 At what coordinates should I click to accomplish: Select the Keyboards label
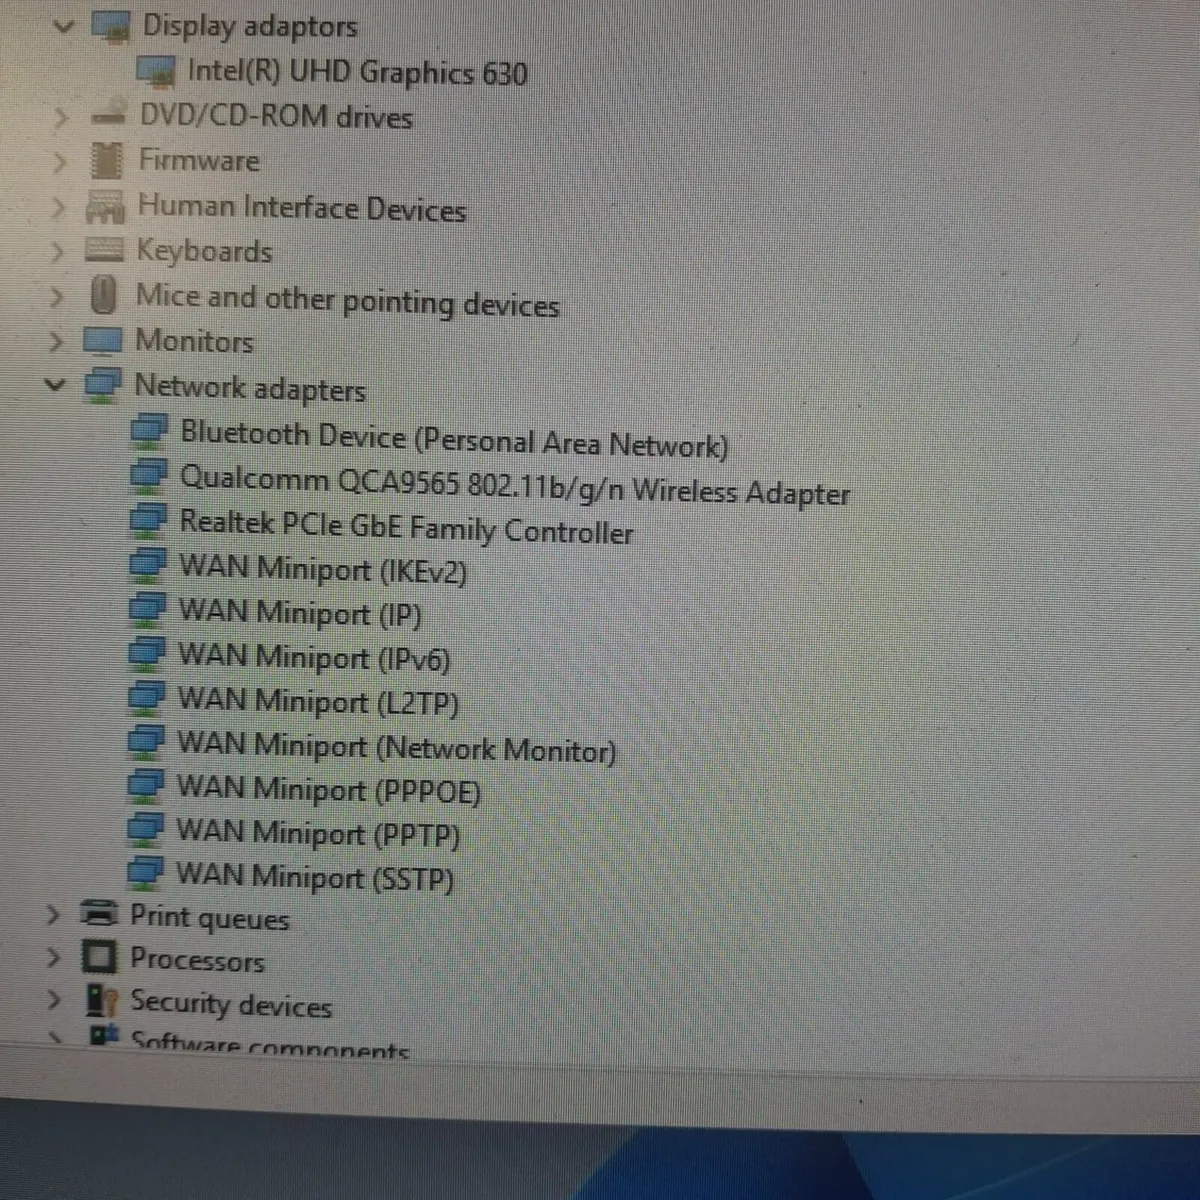[x=204, y=250]
